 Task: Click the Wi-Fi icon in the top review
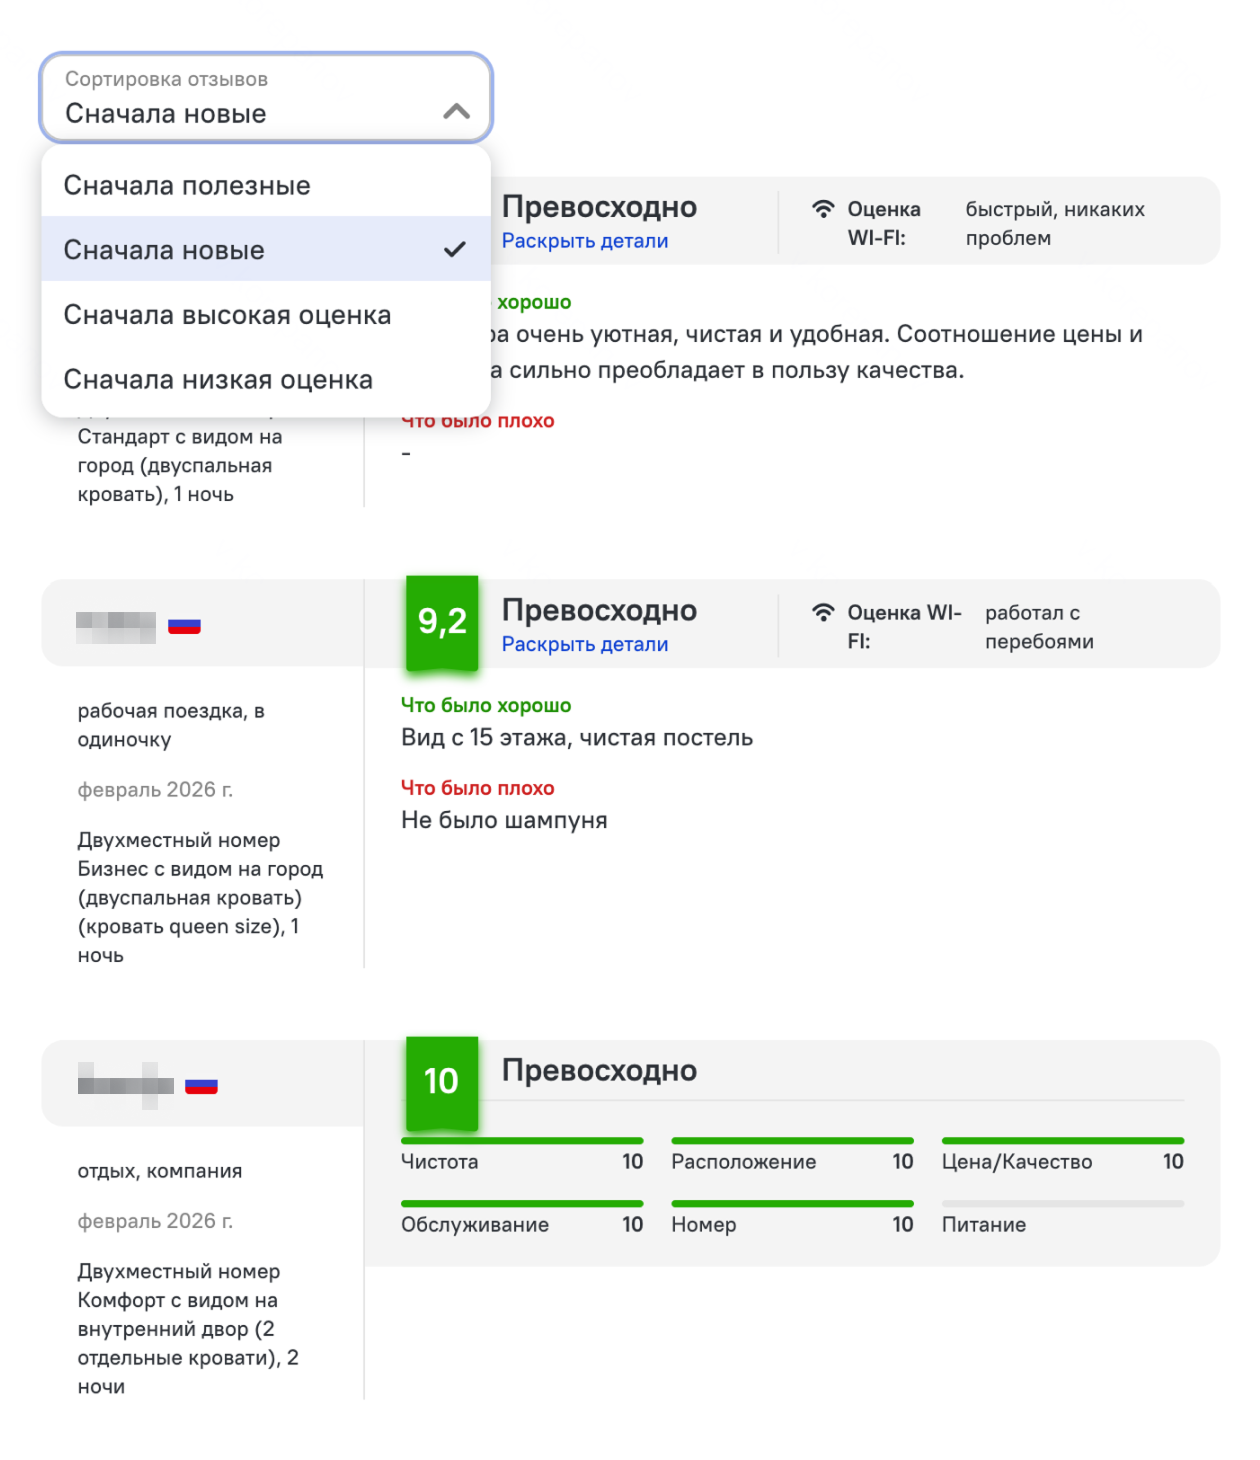click(x=822, y=208)
